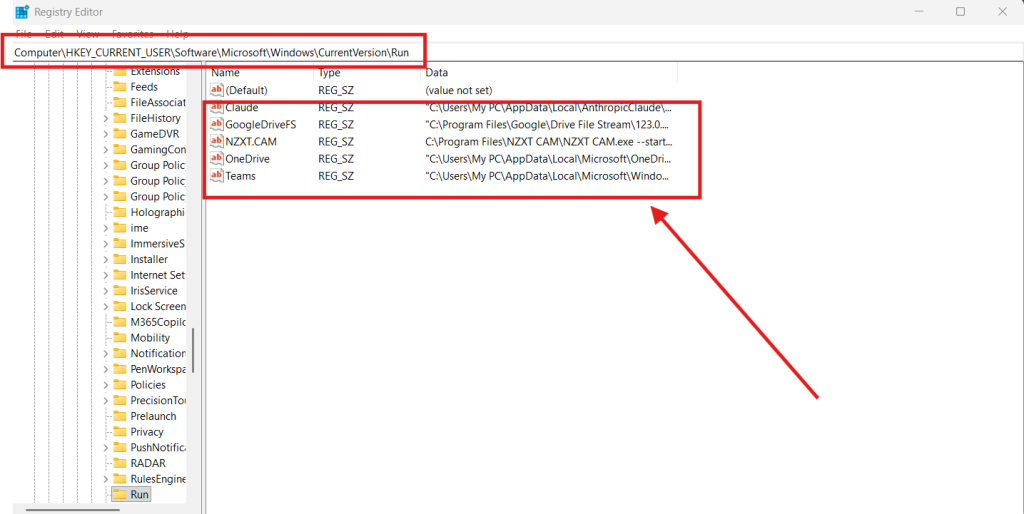This screenshot has width=1024, height=514.
Task: Click the Extensions folder icon
Action: (120, 71)
